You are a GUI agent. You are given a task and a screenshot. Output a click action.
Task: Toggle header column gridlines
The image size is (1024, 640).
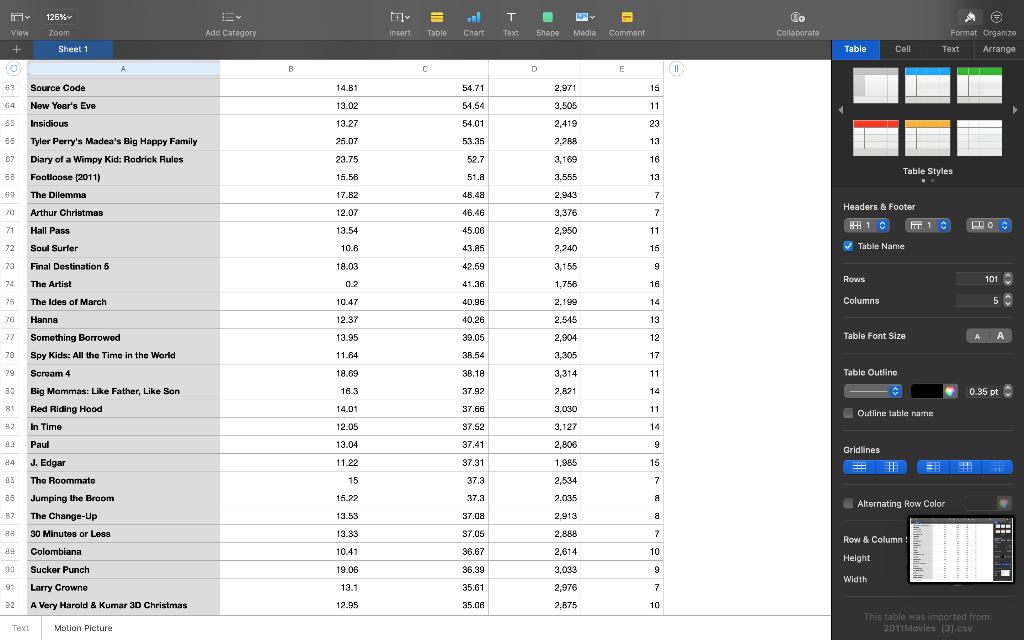[933, 467]
